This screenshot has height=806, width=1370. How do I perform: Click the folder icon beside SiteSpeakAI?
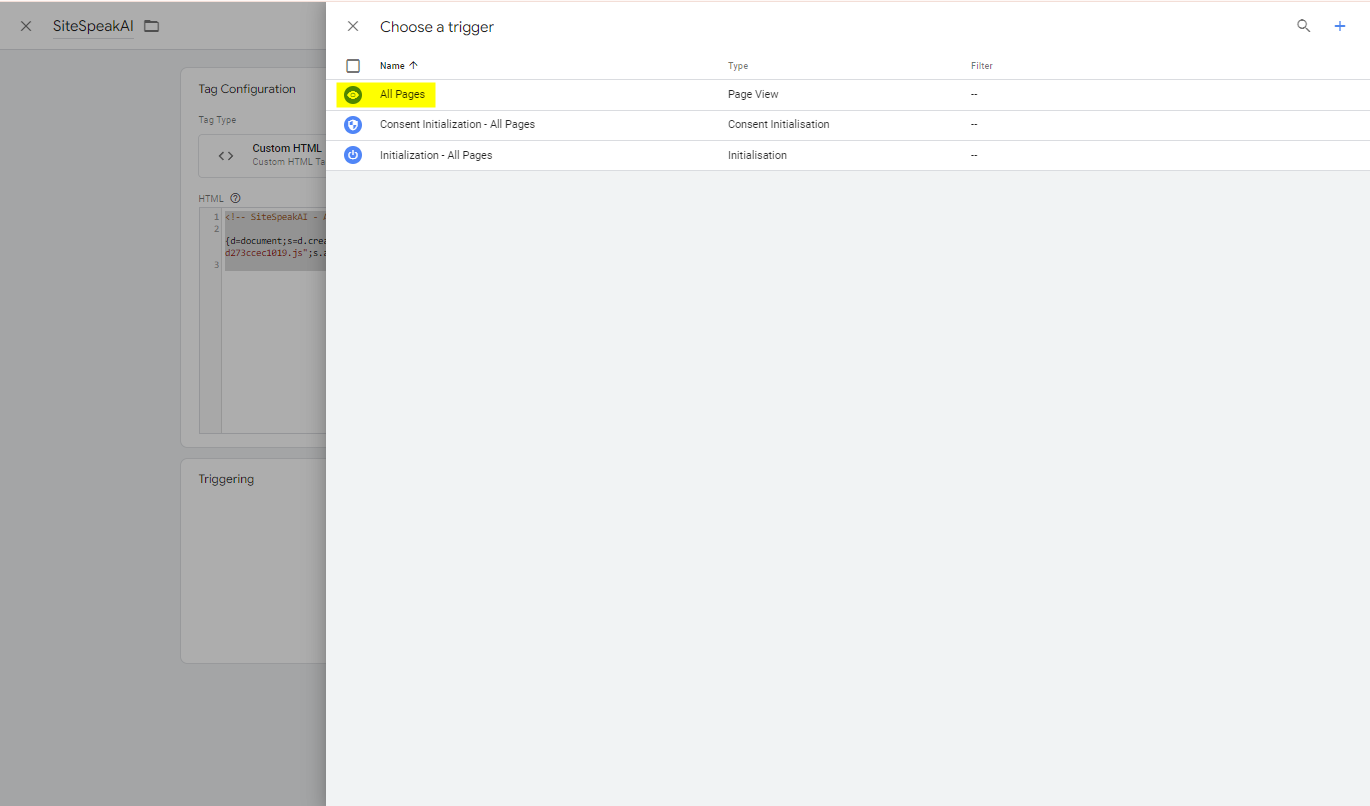tap(152, 26)
